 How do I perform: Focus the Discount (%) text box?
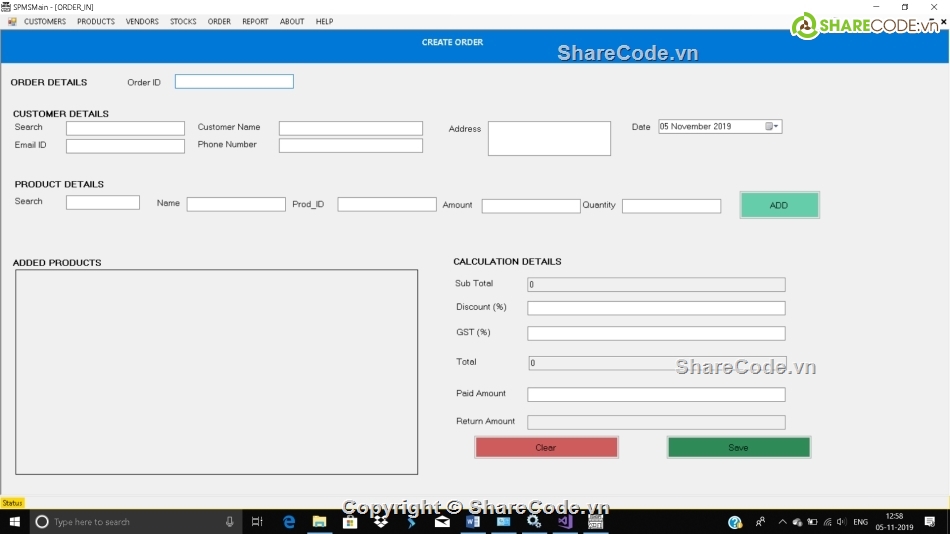(x=656, y=308)
